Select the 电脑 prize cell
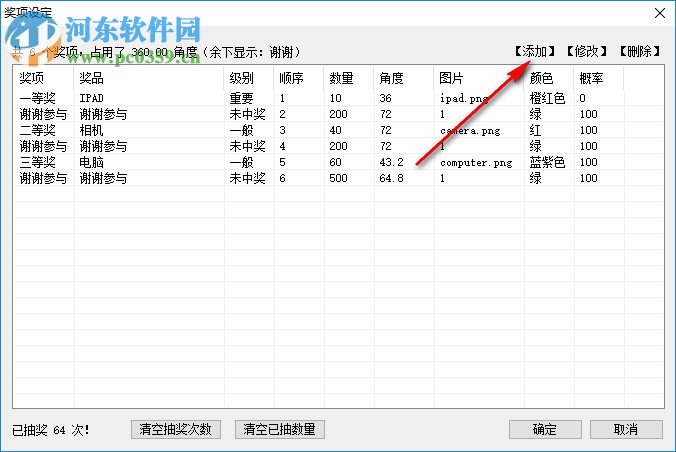Image resolution: width=676 pixels, height=452 pixels. 91,162
